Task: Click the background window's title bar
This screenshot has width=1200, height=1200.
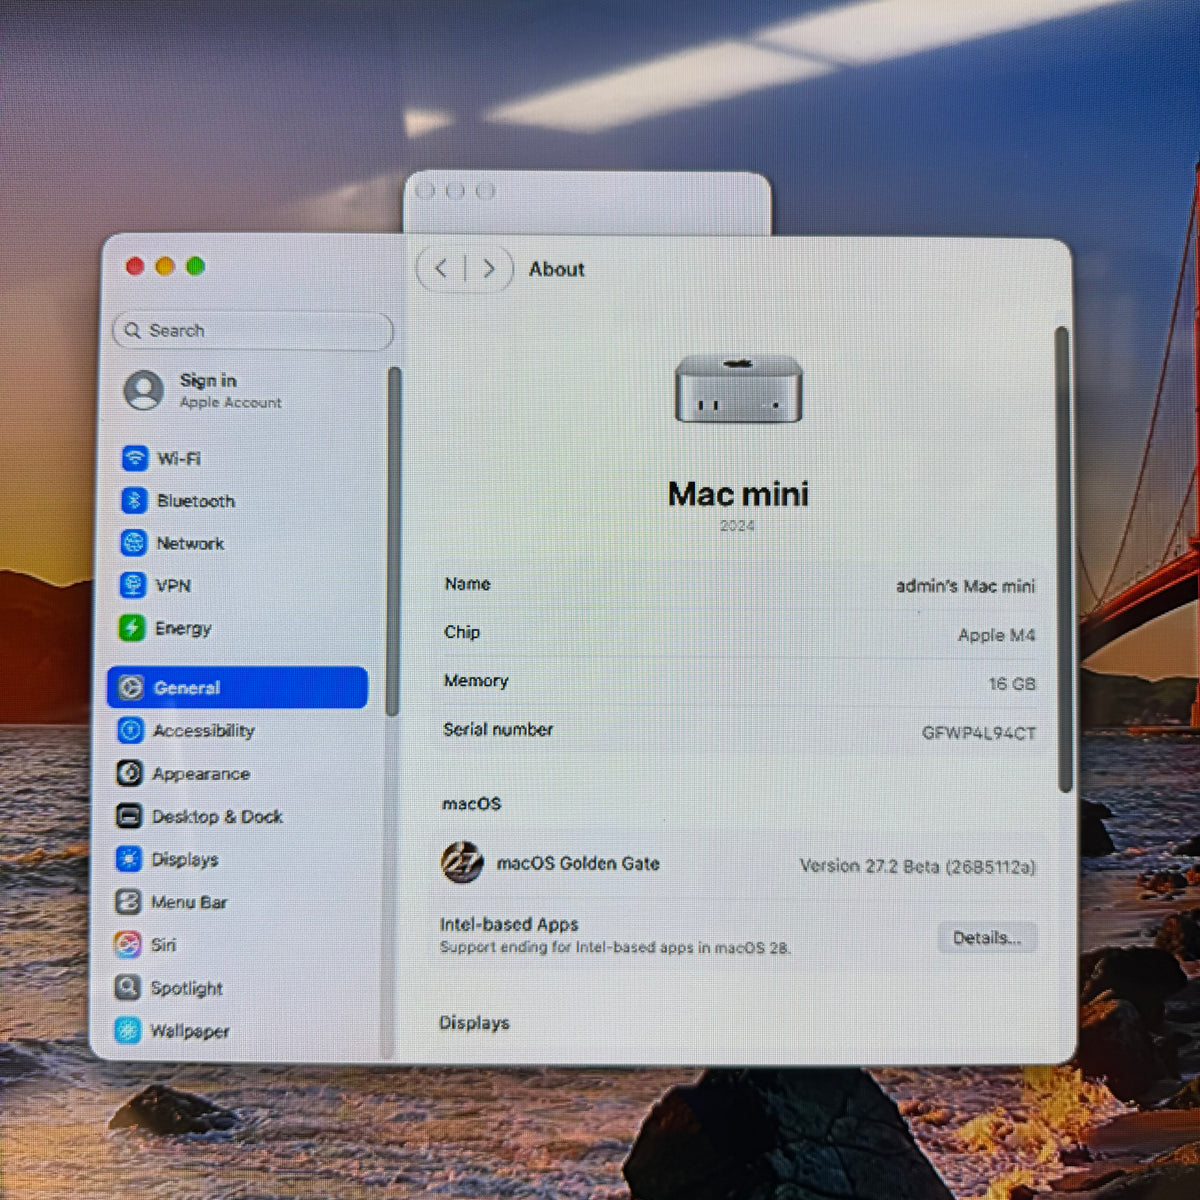Action: [x=587, y=202]
